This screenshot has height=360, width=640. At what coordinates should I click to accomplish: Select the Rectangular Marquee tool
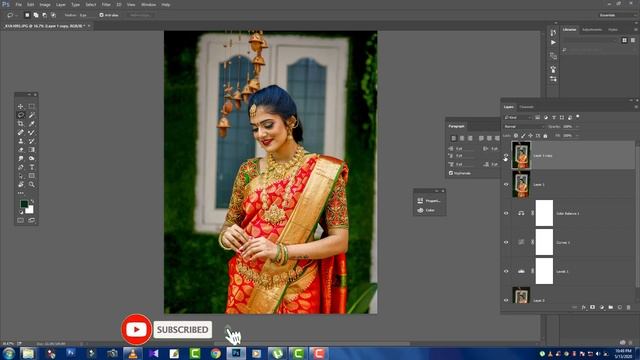click(31, 106)
